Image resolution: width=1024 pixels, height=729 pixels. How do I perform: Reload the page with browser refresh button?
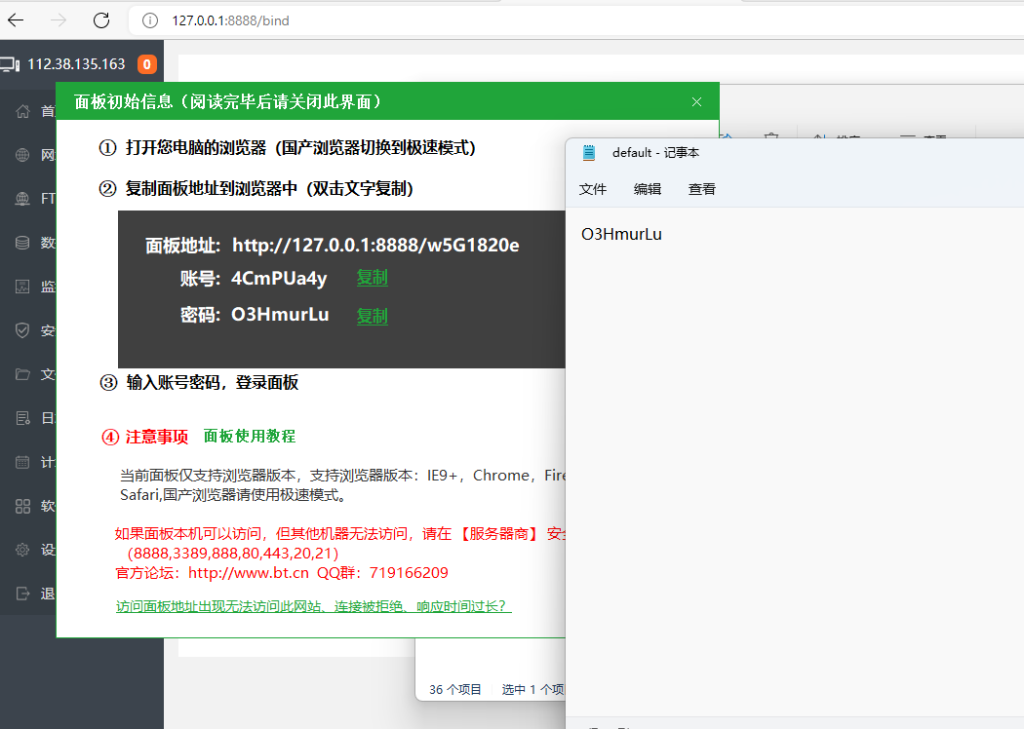(x=101, y=20)
